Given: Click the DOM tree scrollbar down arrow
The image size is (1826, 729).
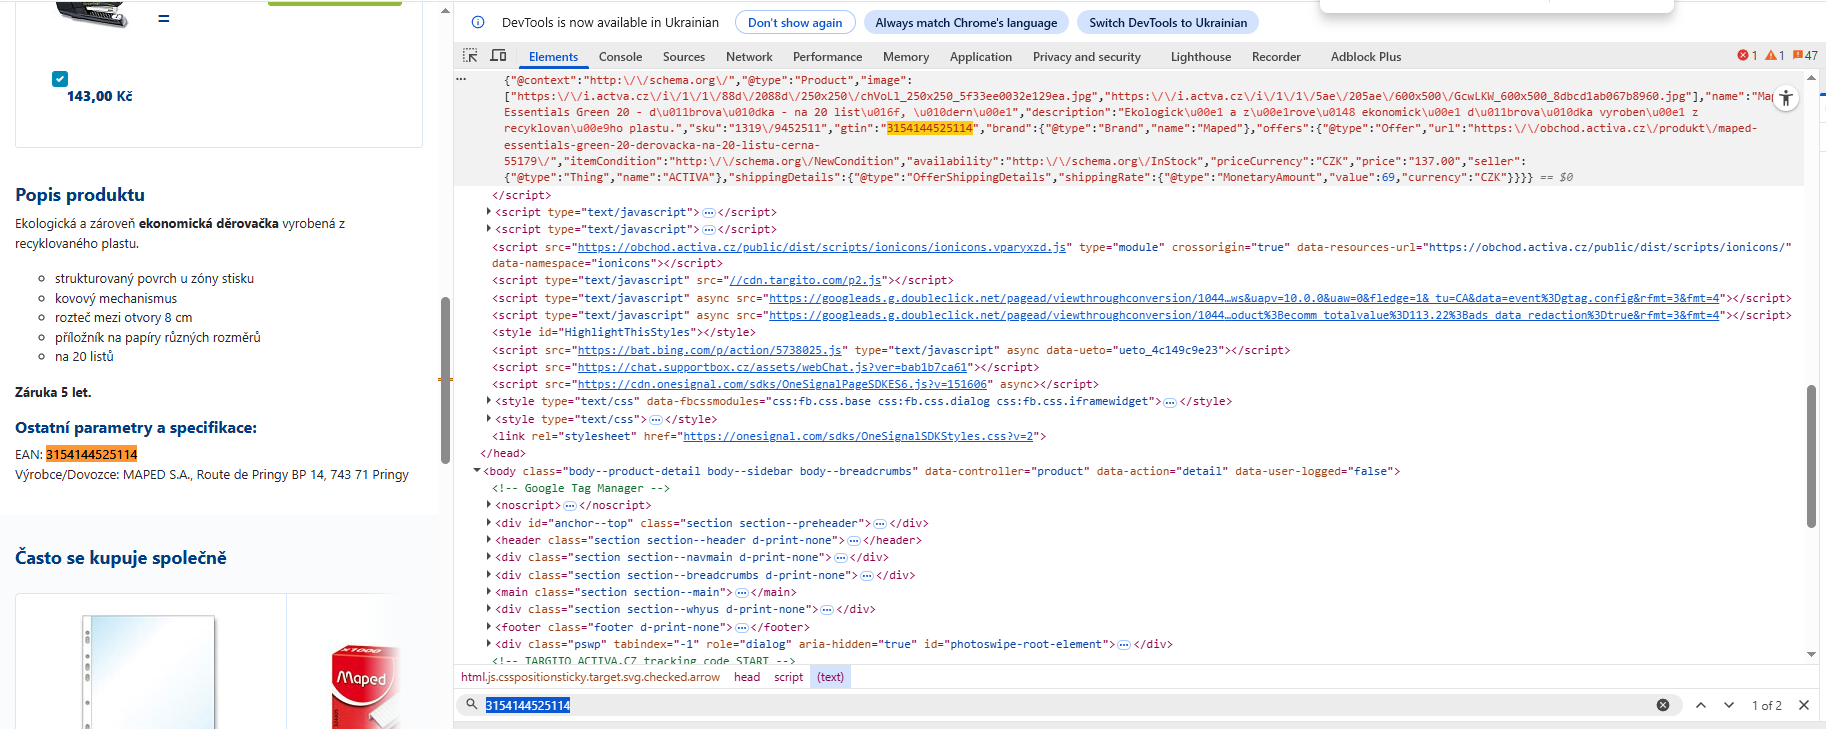Looking at the screenshot, I should point(1811,655).
